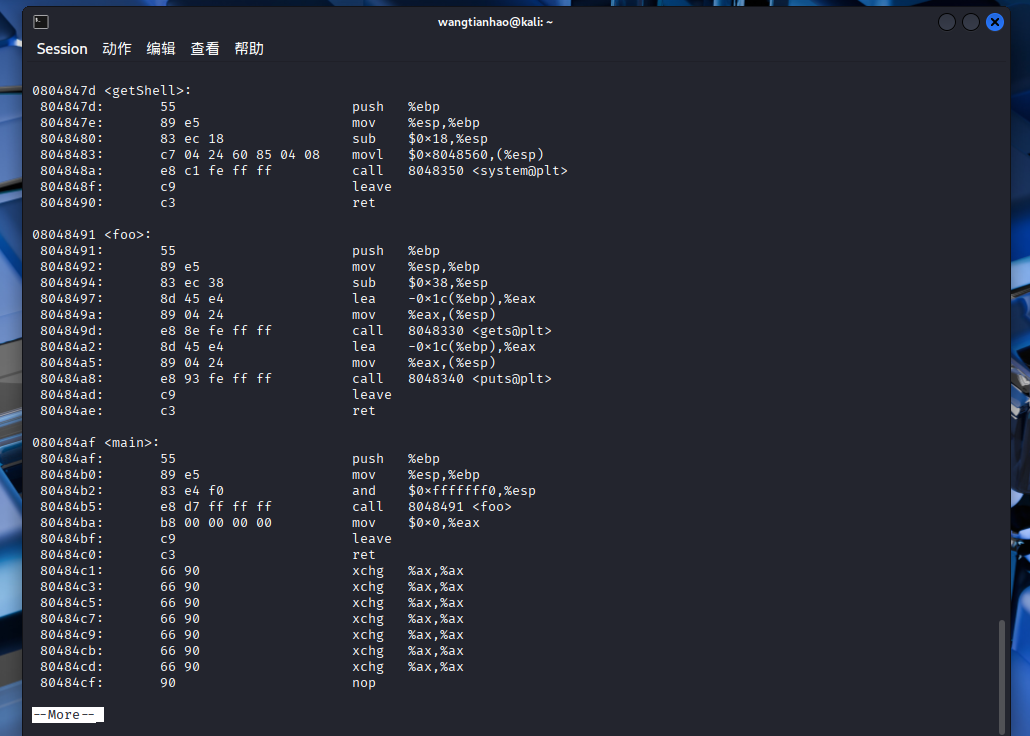Click the call 8048340 <puts@plt> text

452,379
